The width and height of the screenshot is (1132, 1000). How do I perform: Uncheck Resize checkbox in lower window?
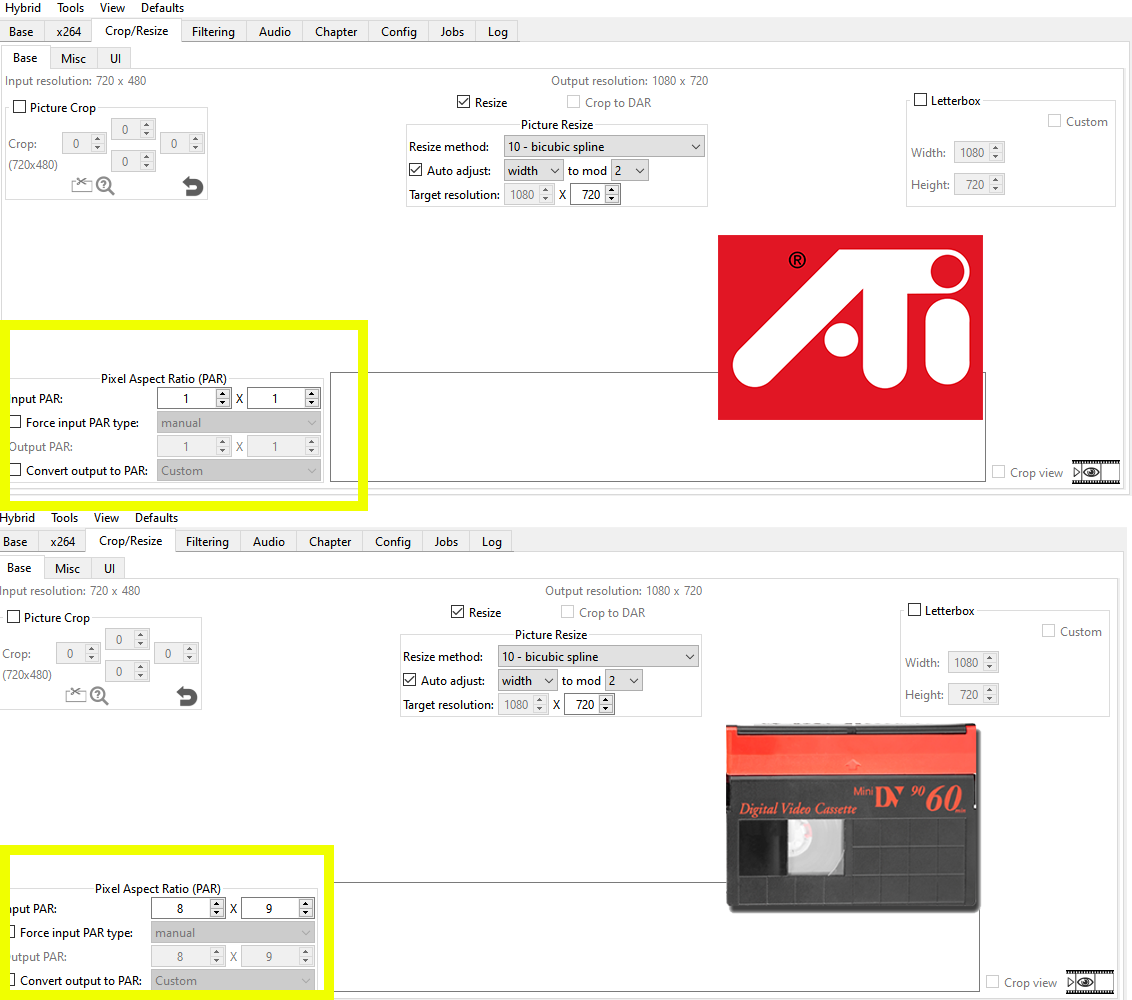click(458, 612)
